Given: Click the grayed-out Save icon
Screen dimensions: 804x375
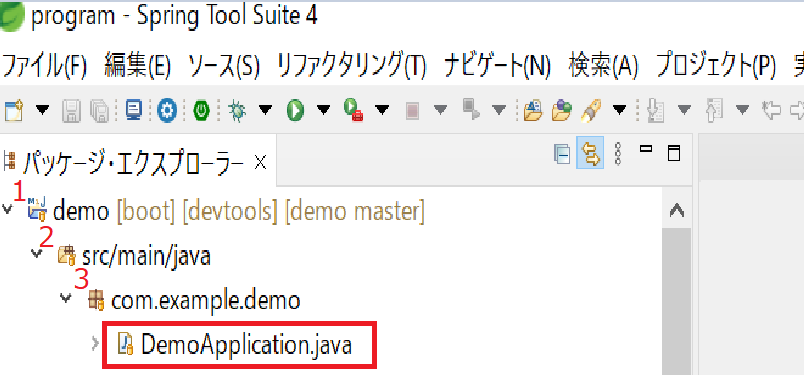Looking at the screenshot, I should 71,110.
